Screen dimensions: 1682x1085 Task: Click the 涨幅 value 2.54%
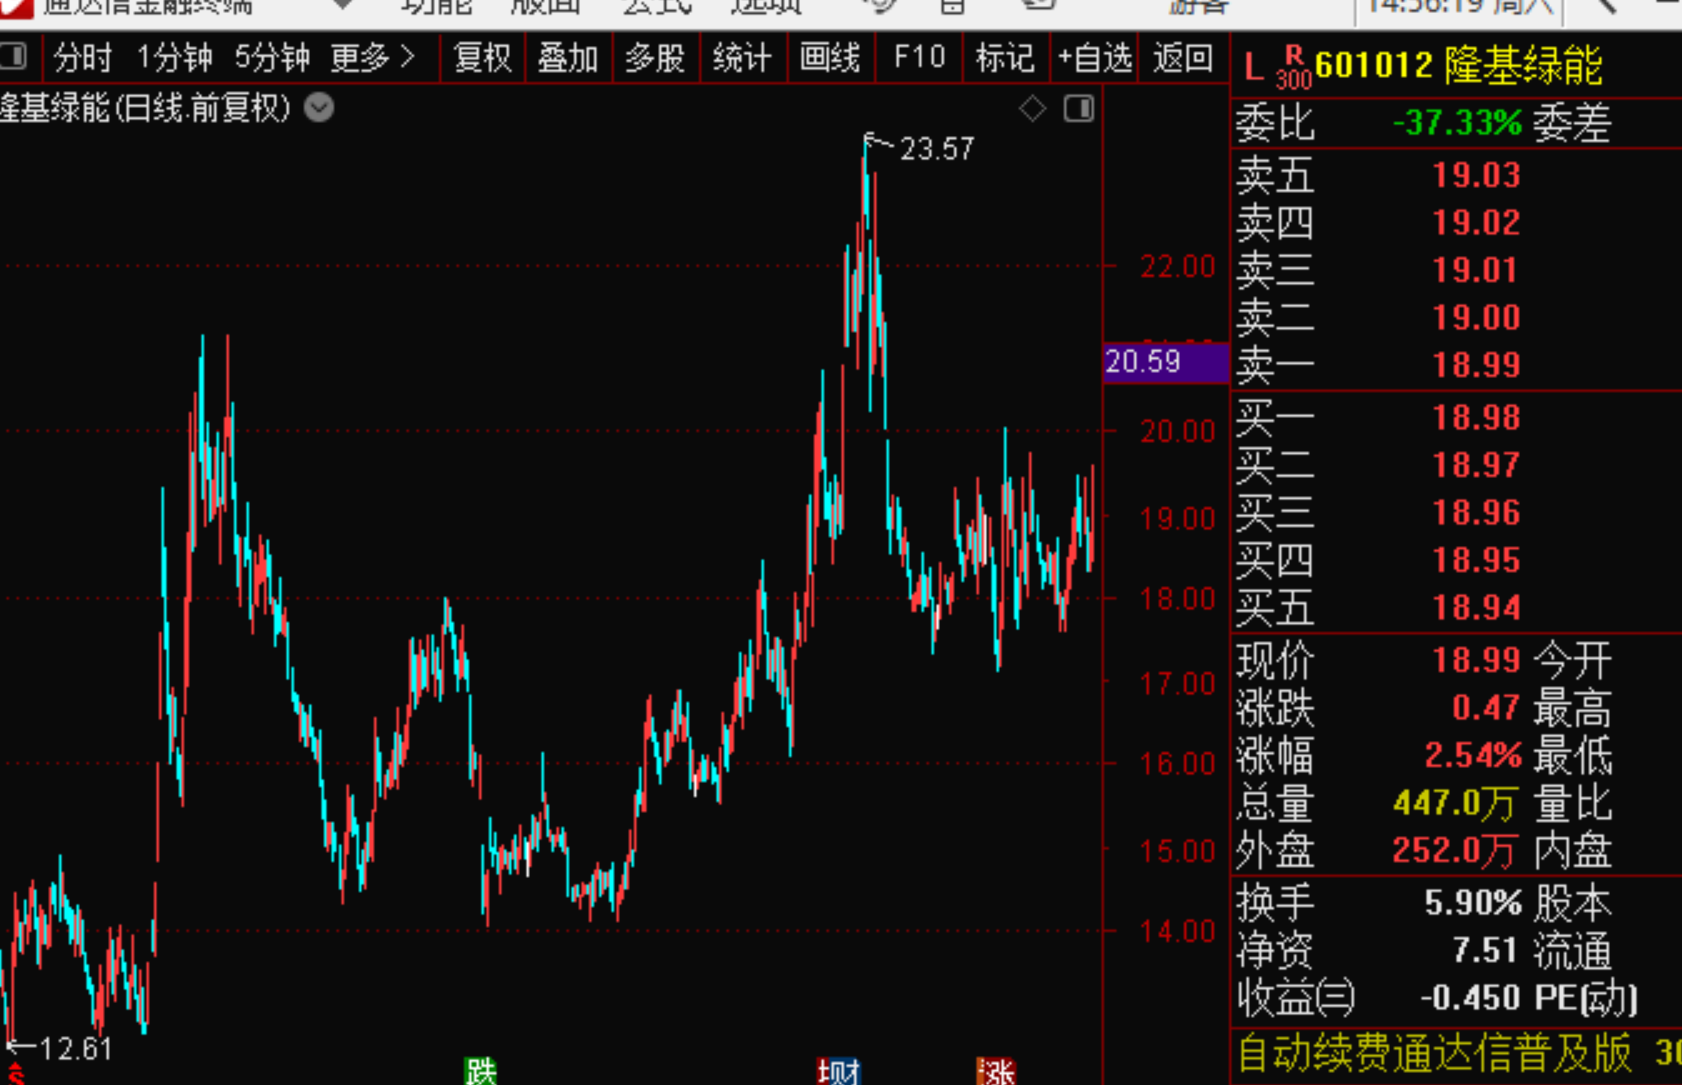1473,755
